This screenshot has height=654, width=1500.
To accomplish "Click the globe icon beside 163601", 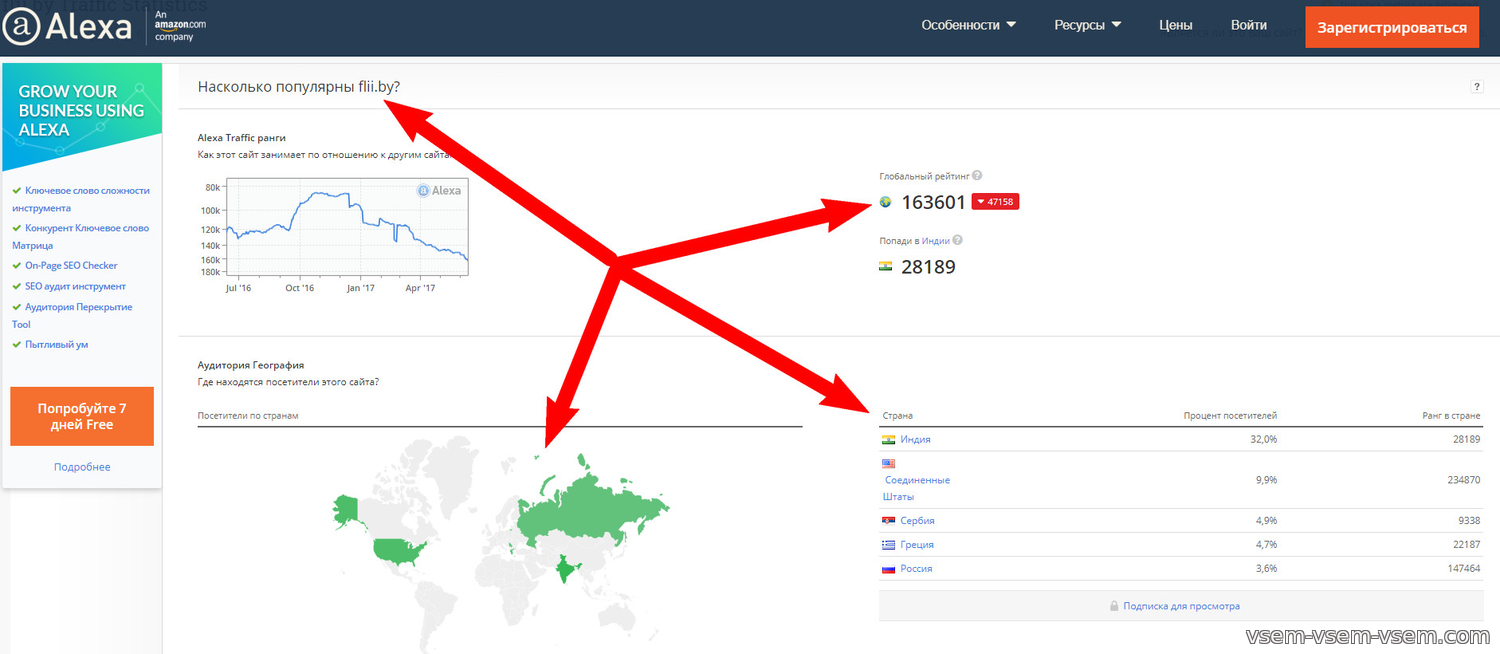I will (885, 202).
